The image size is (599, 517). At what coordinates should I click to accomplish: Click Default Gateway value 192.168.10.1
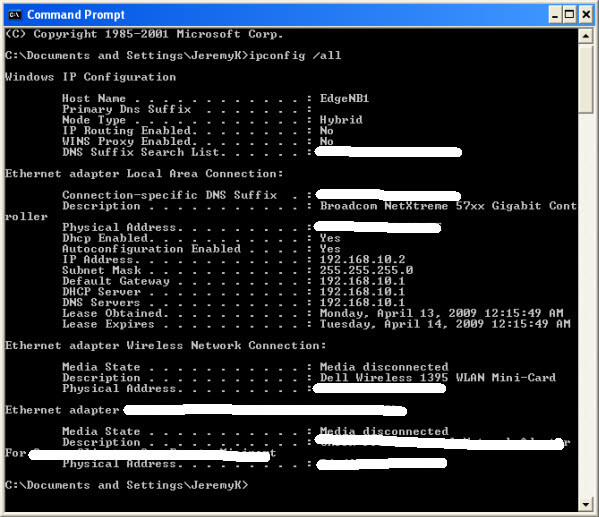point(362,281)
